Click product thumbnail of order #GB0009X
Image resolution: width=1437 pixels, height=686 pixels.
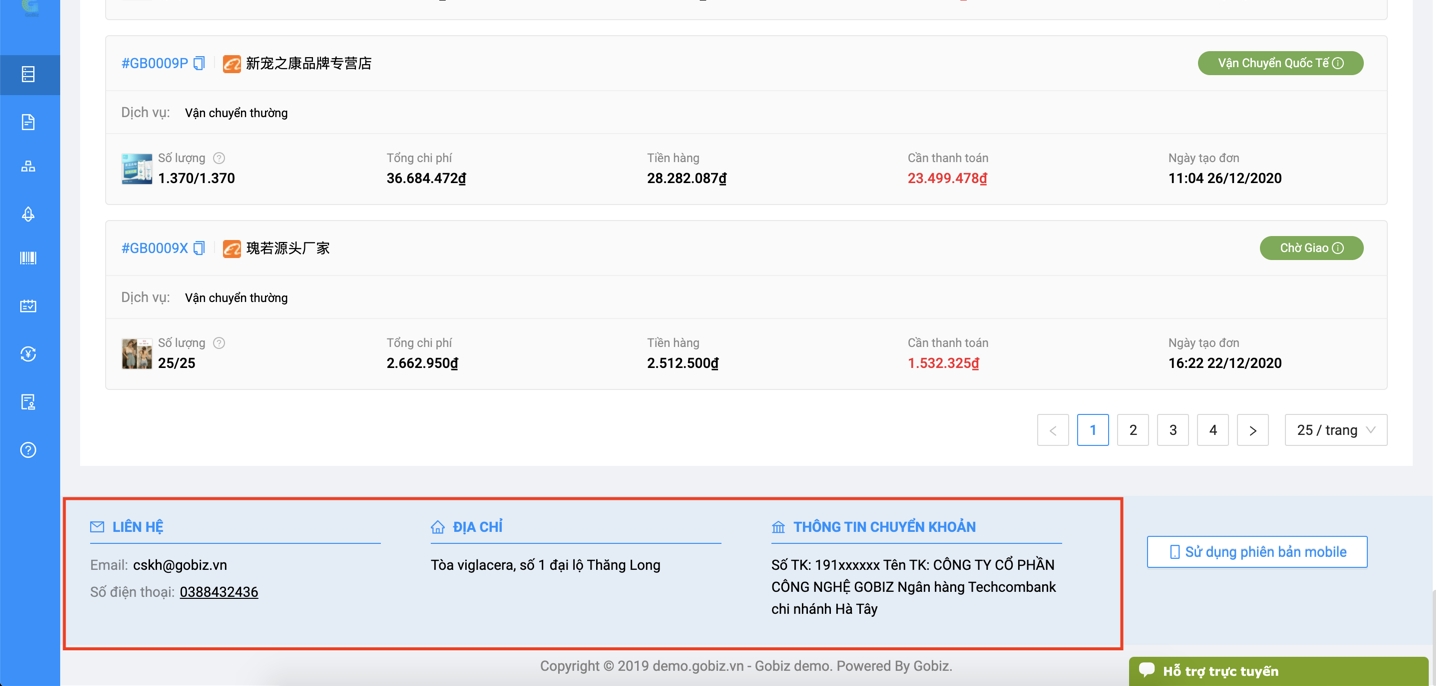(136, 354)
